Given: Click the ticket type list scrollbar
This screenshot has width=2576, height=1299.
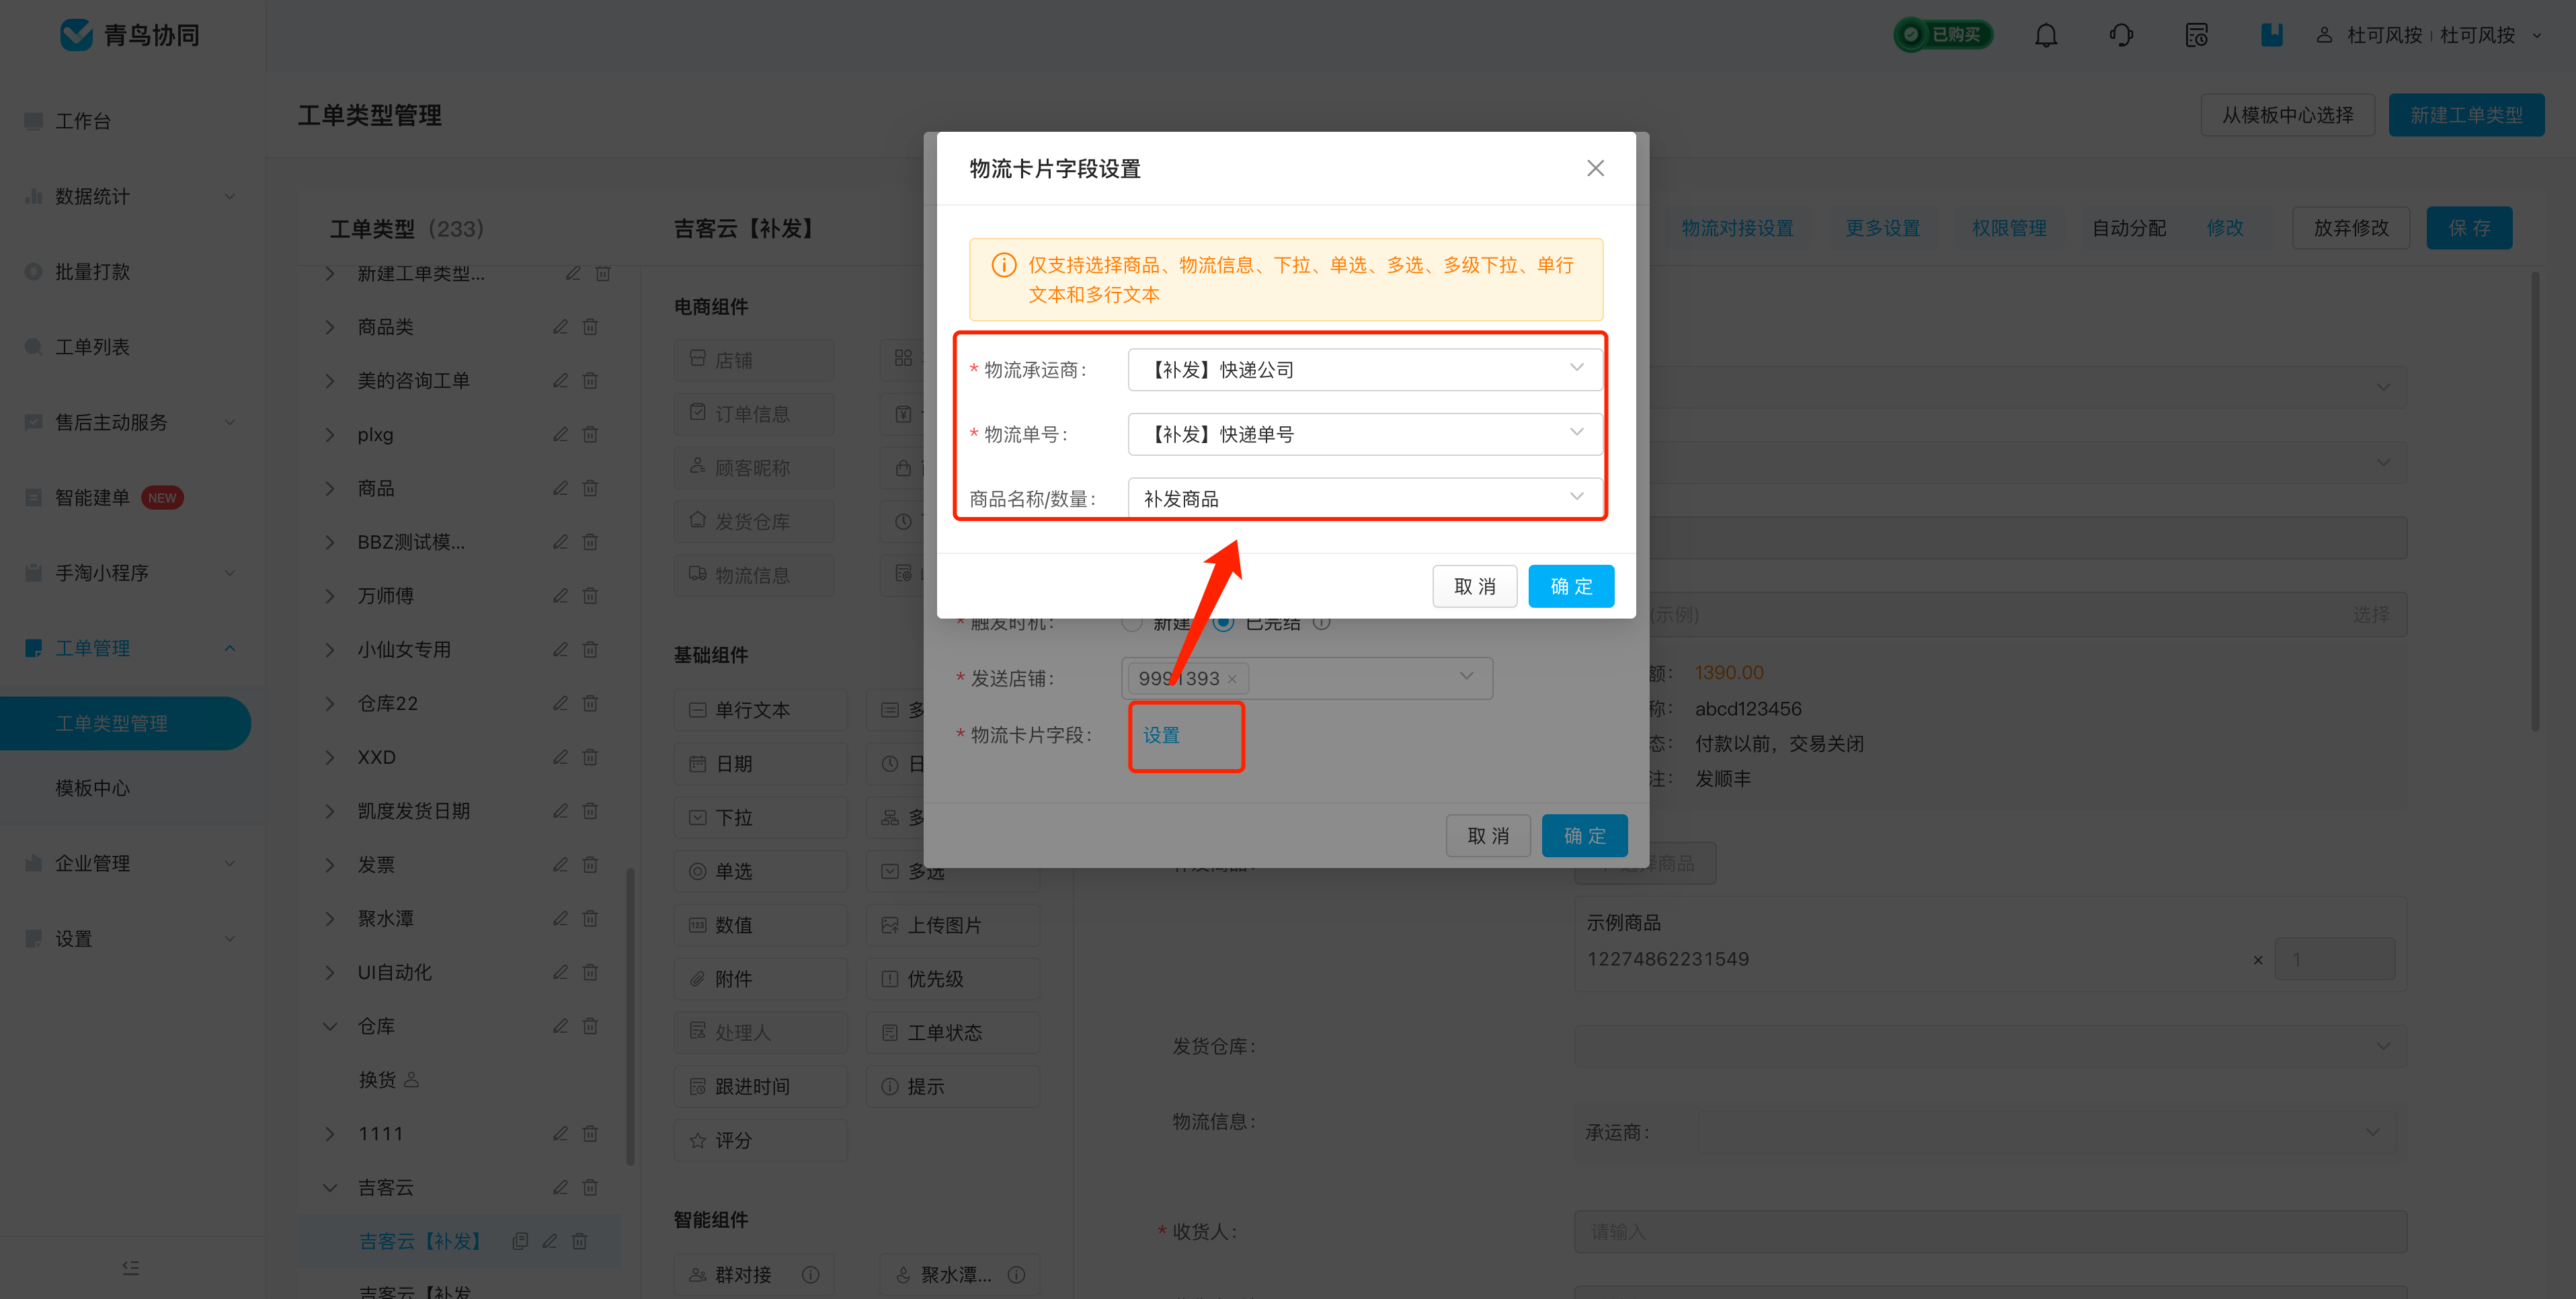Looking at the screenshot, I should 630,1016.
